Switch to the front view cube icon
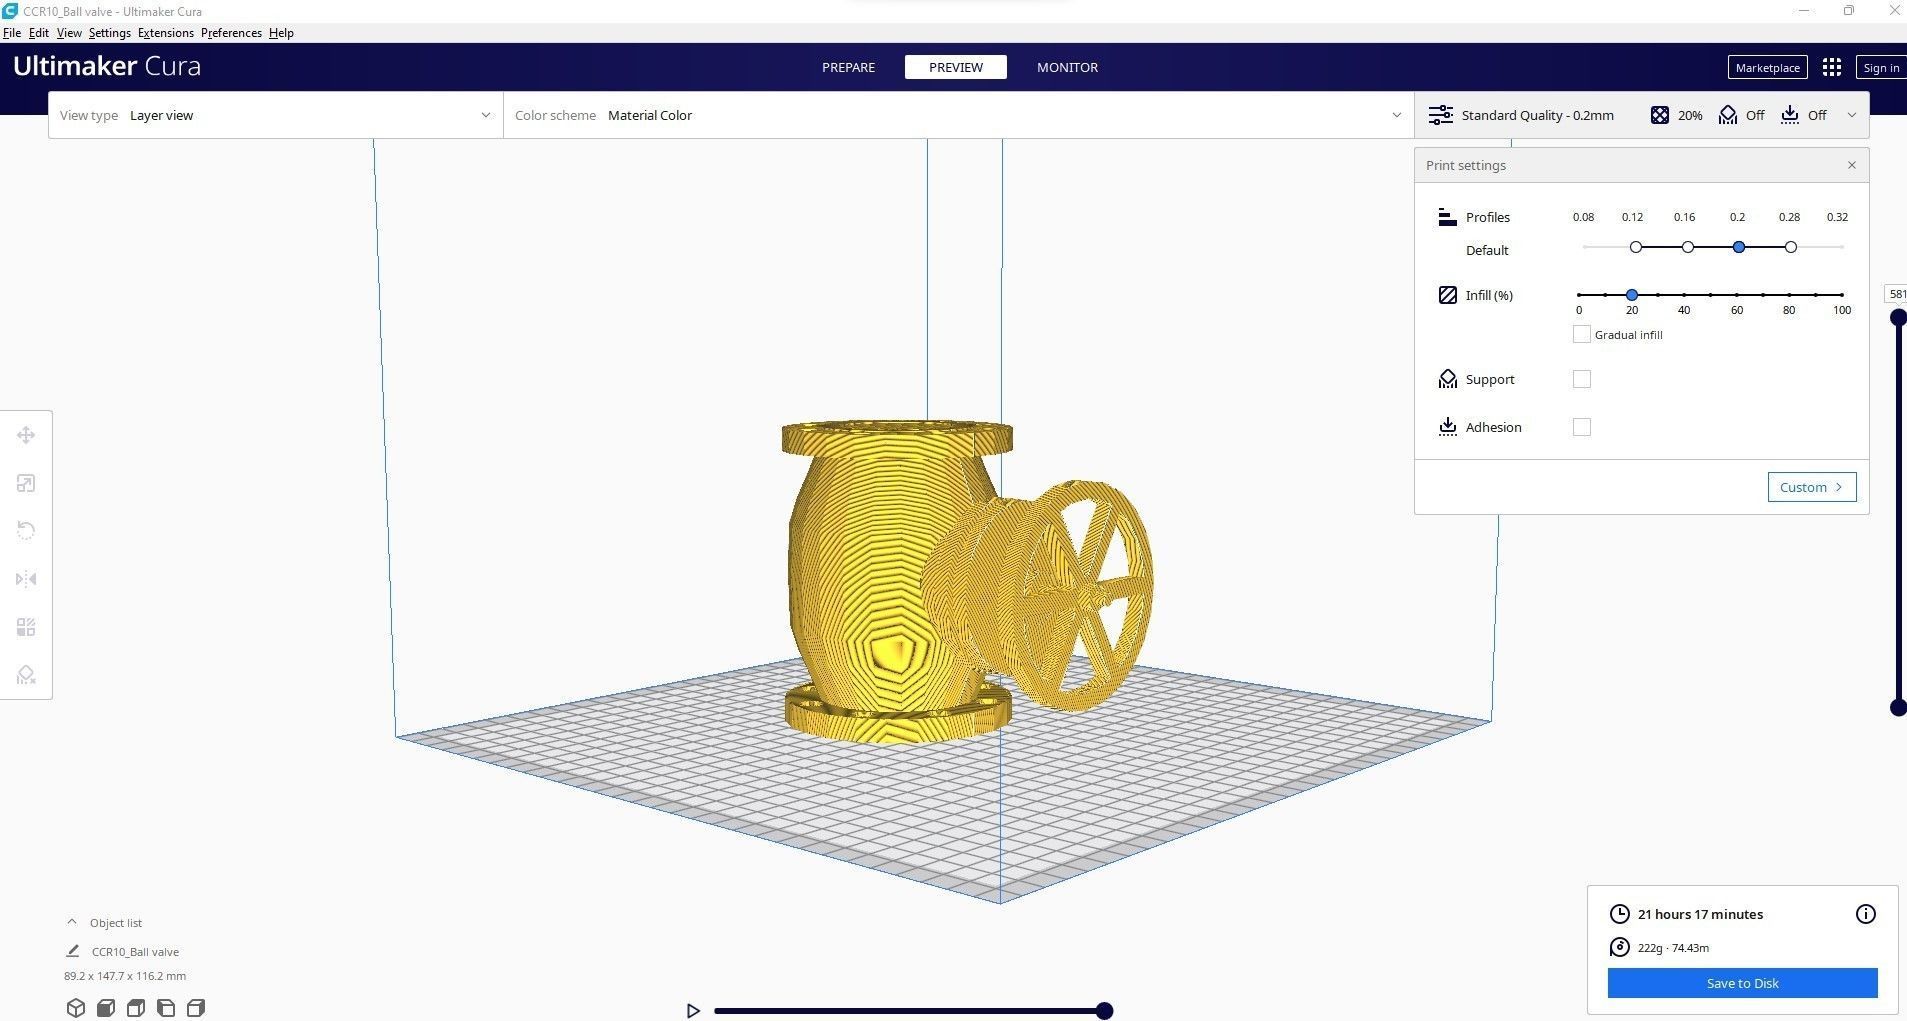Viewport: 1907px width, 1021px height. (105, 1008)
